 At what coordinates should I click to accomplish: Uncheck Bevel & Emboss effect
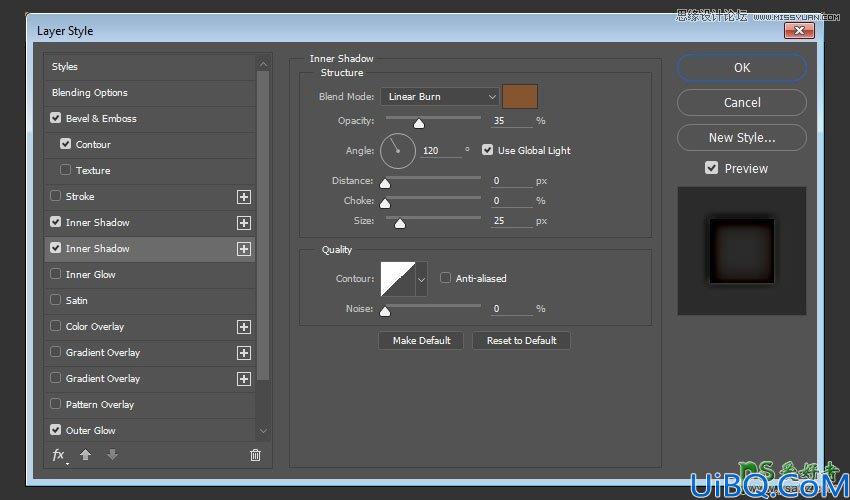[55, 118]
